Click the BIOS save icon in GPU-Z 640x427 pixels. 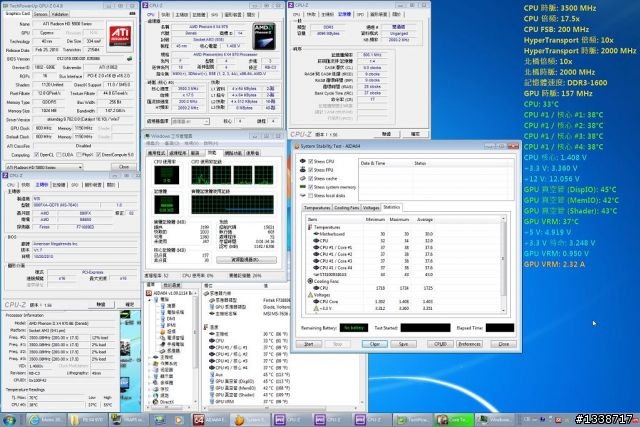130,59
